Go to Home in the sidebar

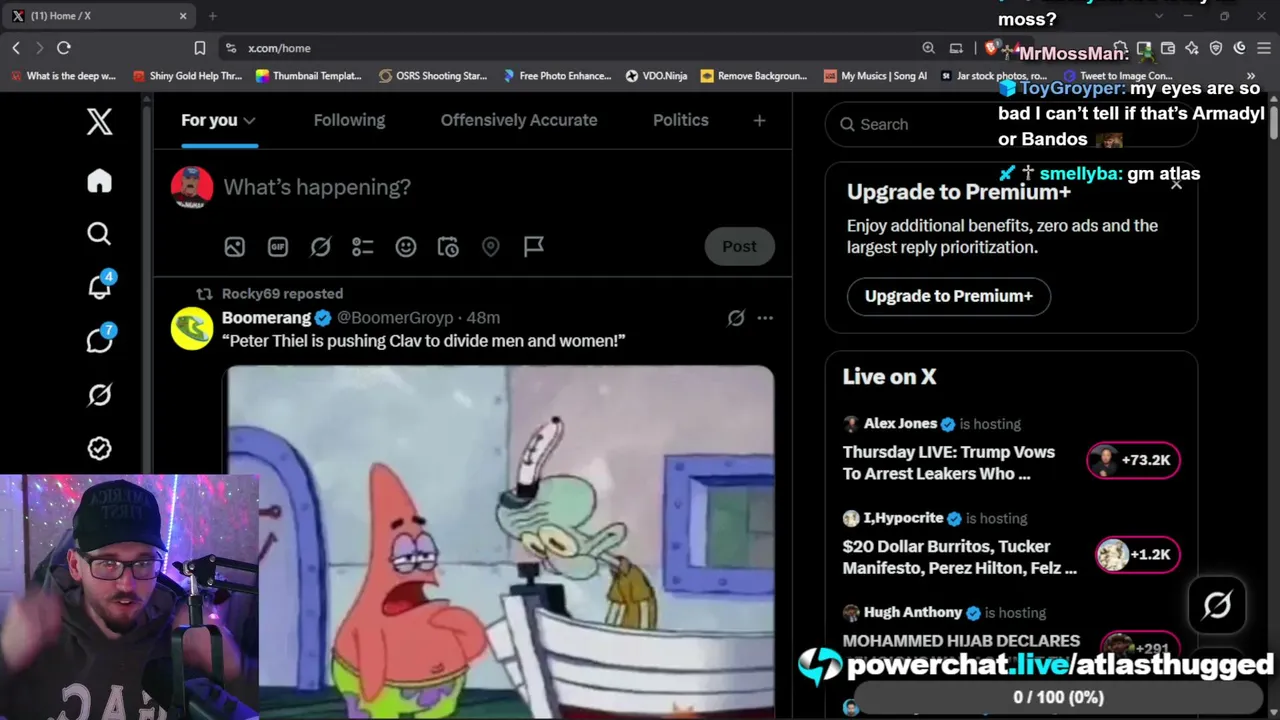(x=99, y=181)
